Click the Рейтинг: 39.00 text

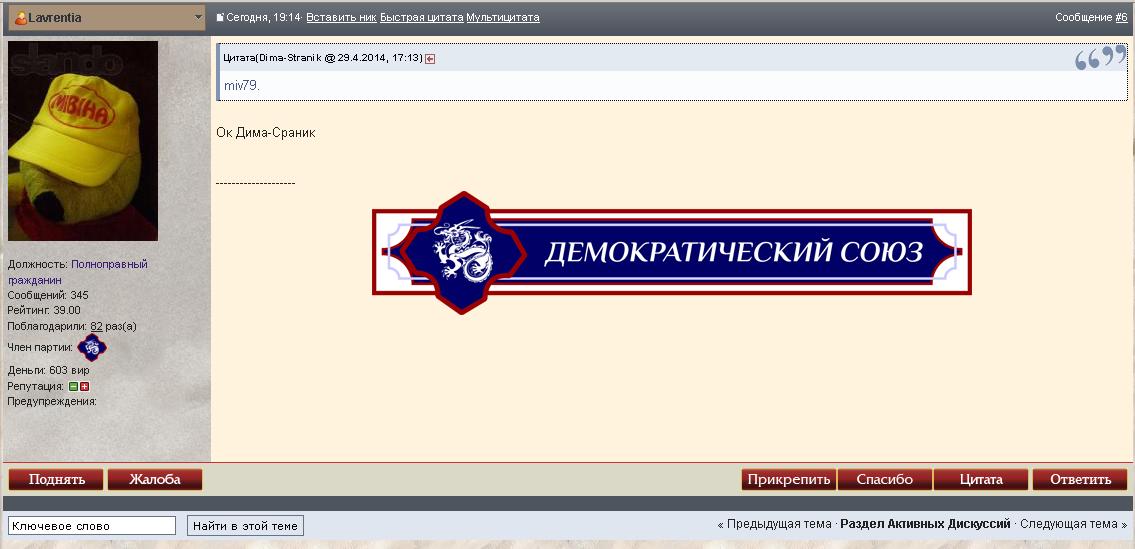(43, 311)
